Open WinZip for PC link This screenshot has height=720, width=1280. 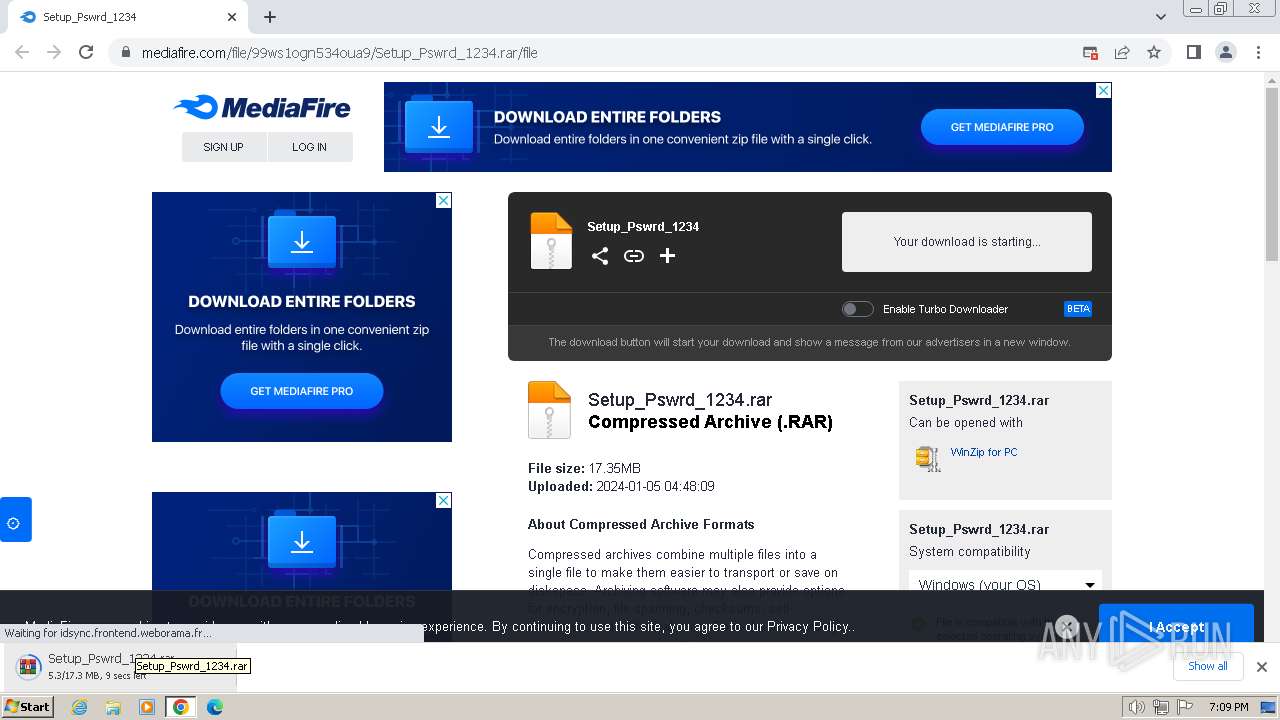(984, 452)
